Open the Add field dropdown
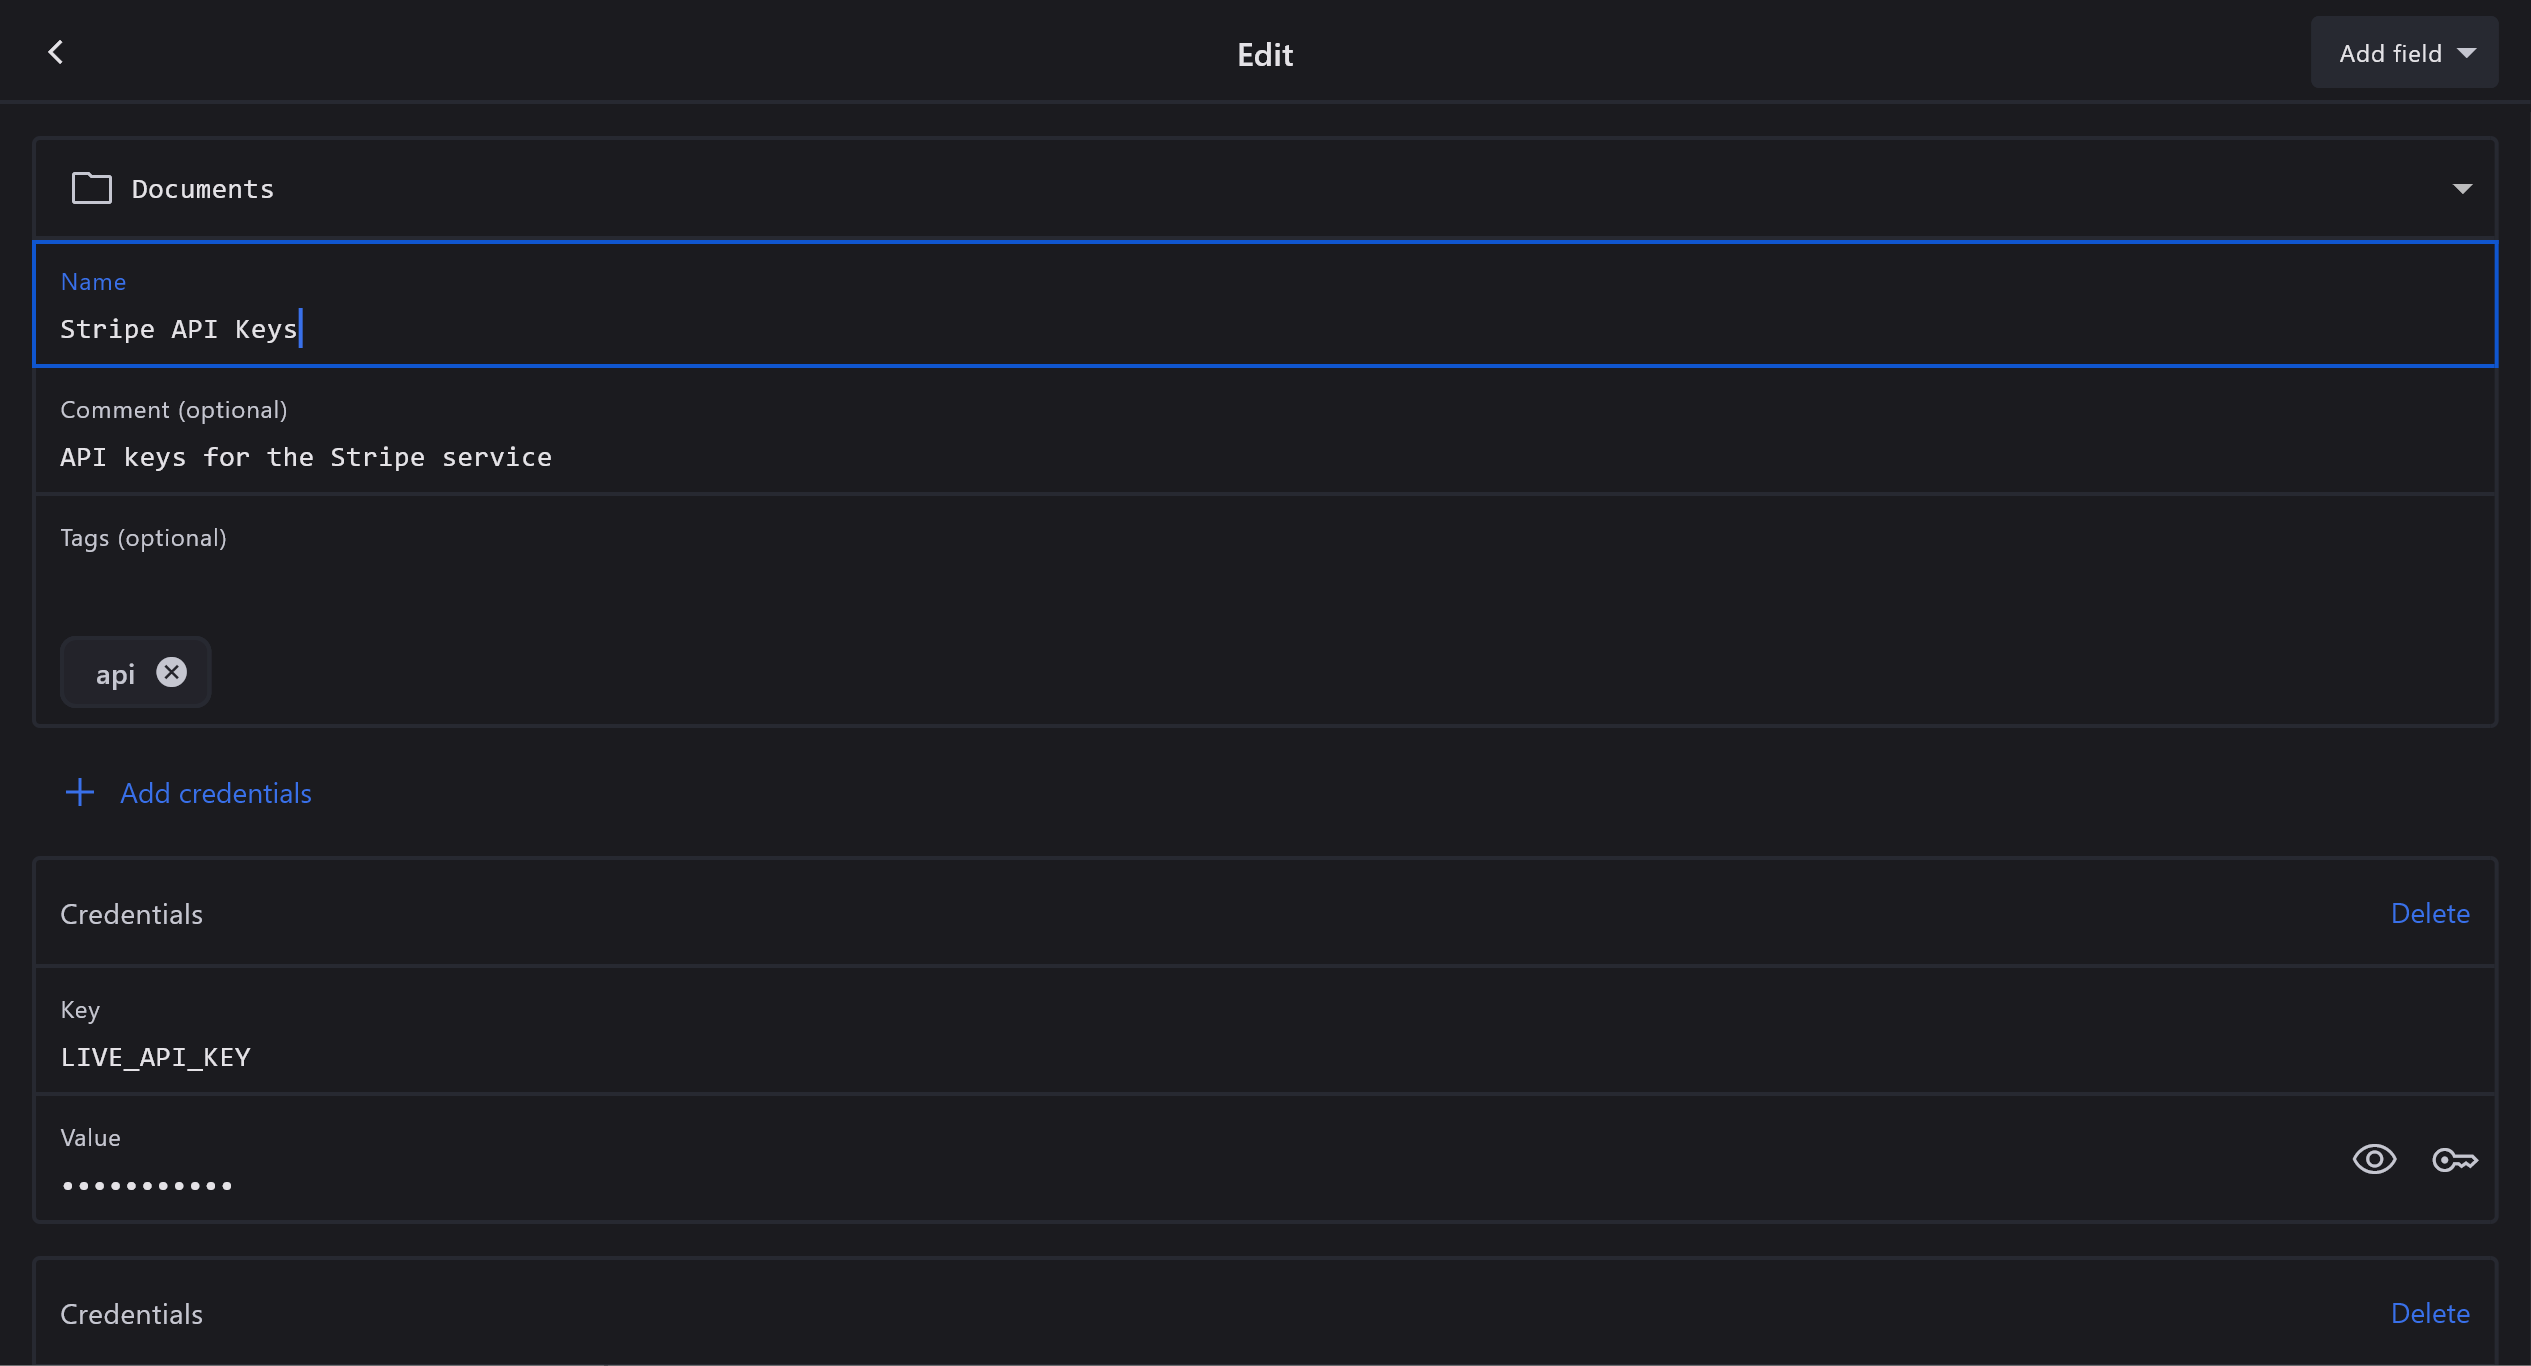The height and width of the screenshot is (1366, 2531). (x=2404, y=53)
